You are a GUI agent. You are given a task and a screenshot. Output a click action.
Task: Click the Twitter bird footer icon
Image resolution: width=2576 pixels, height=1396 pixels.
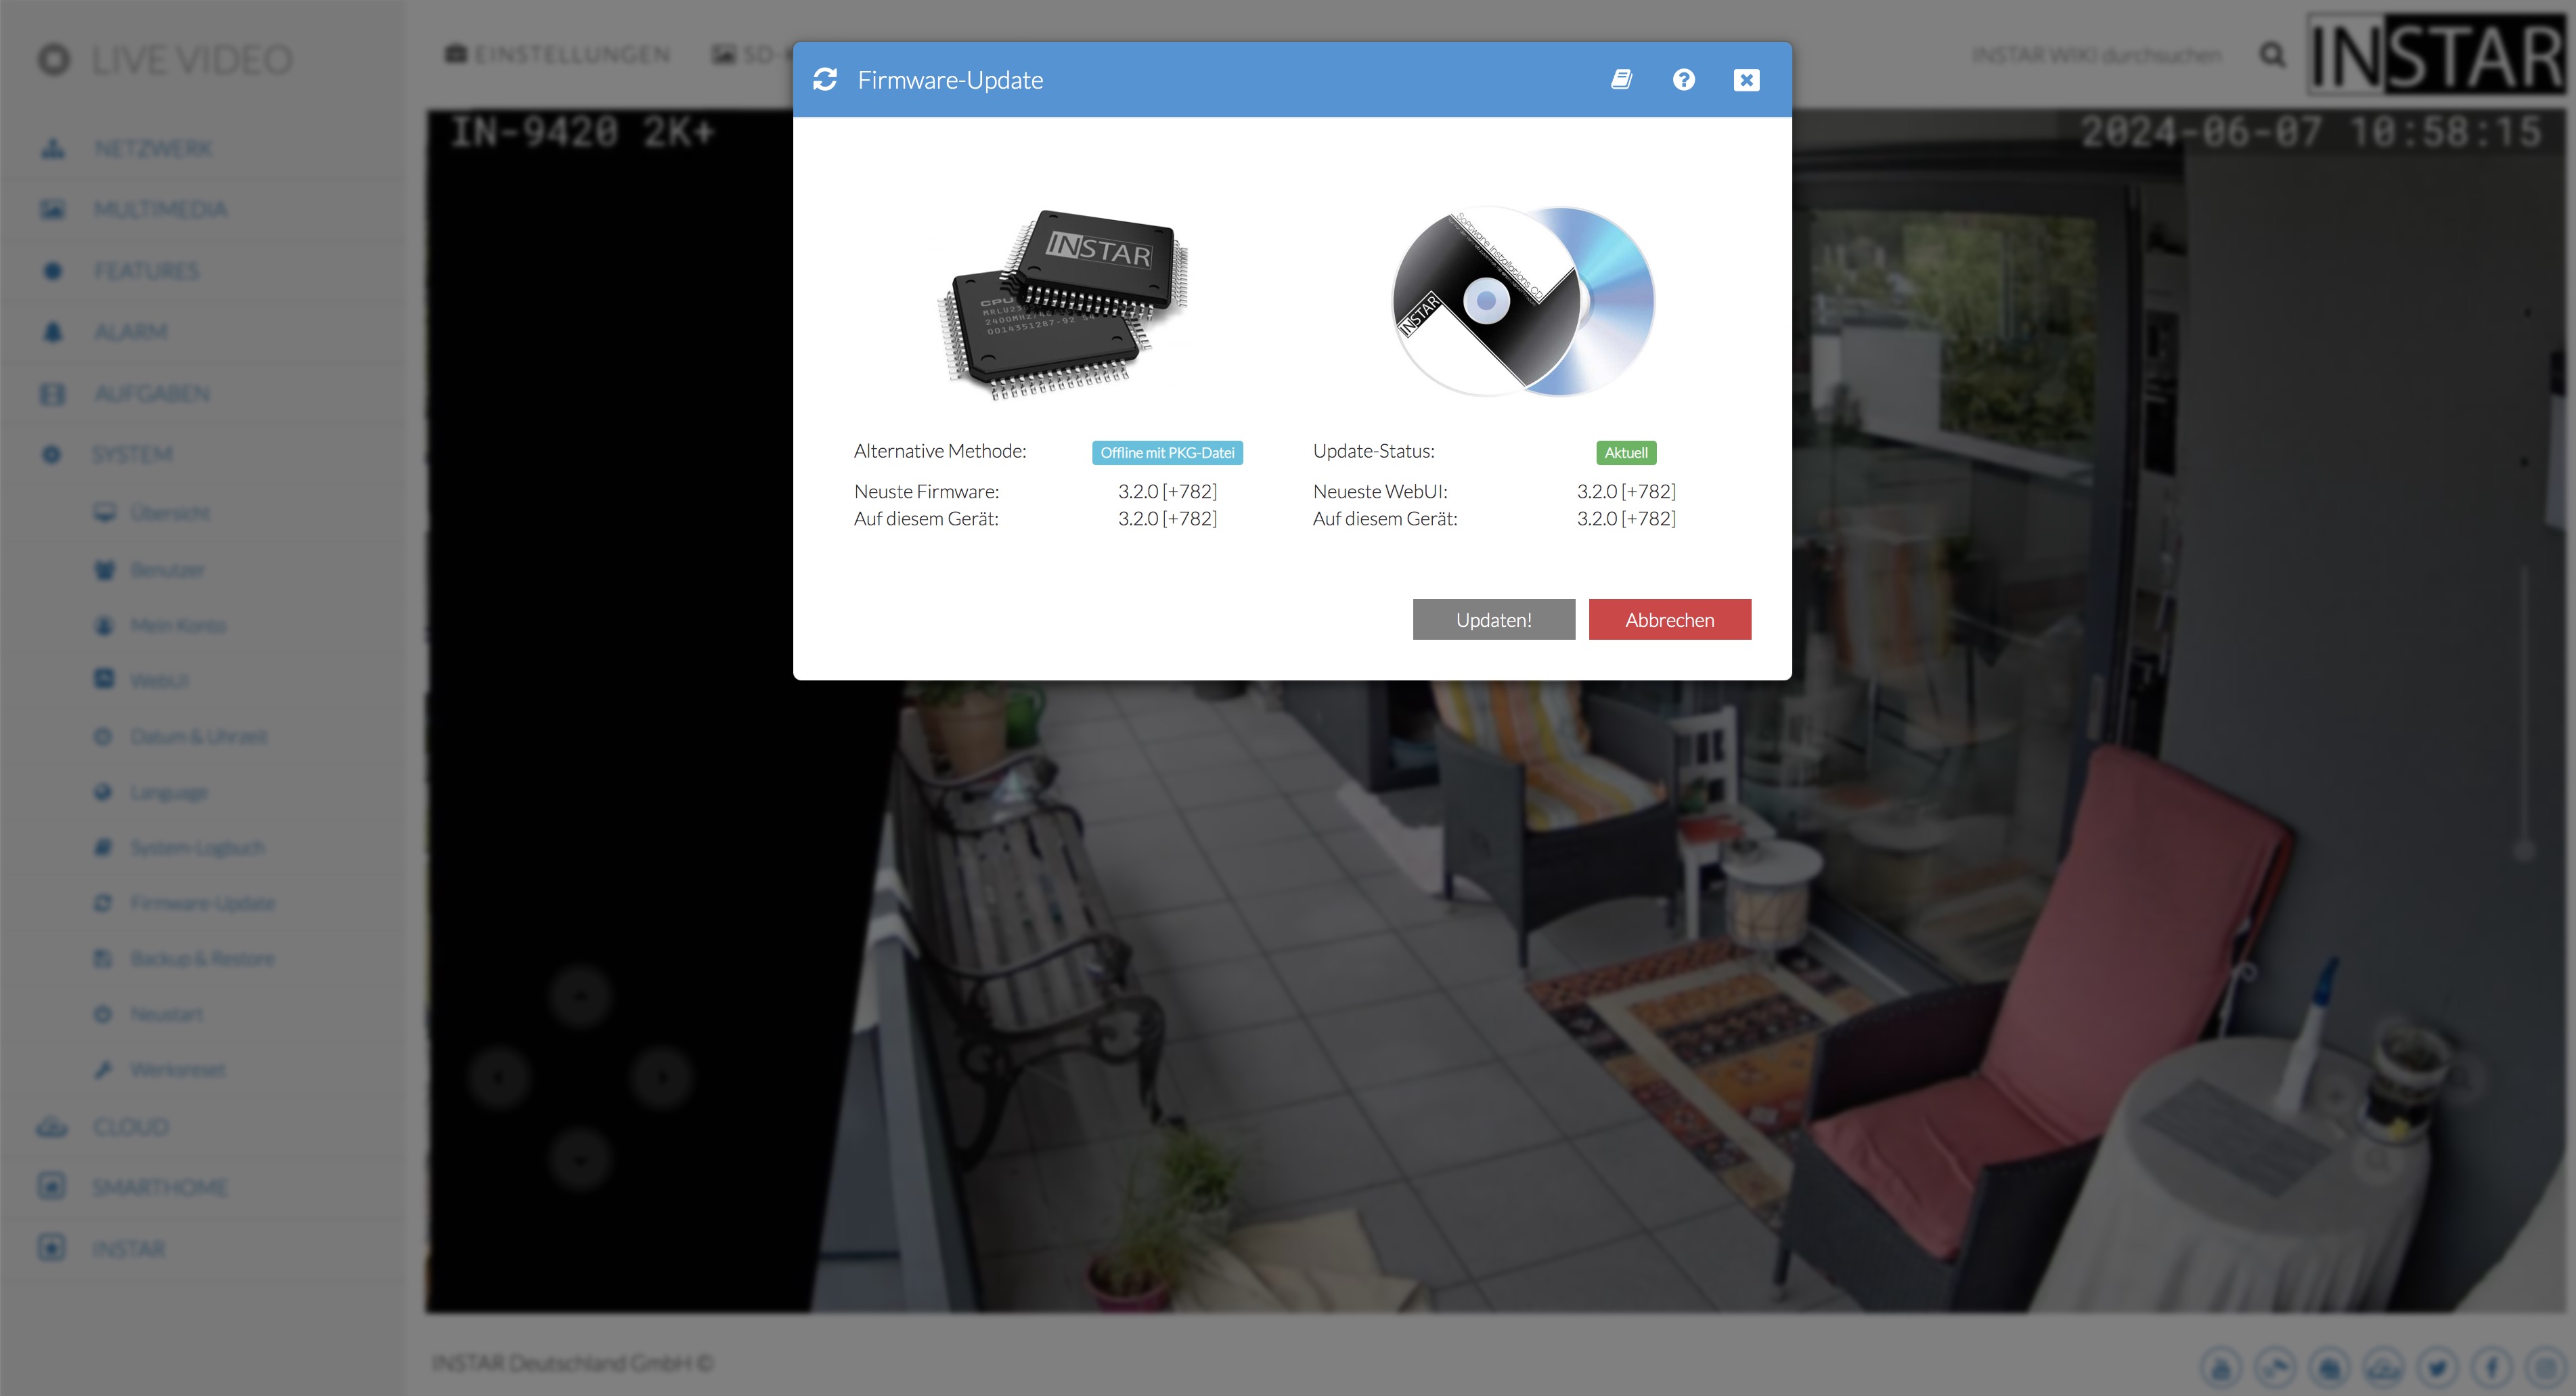coord(2438,1367)
